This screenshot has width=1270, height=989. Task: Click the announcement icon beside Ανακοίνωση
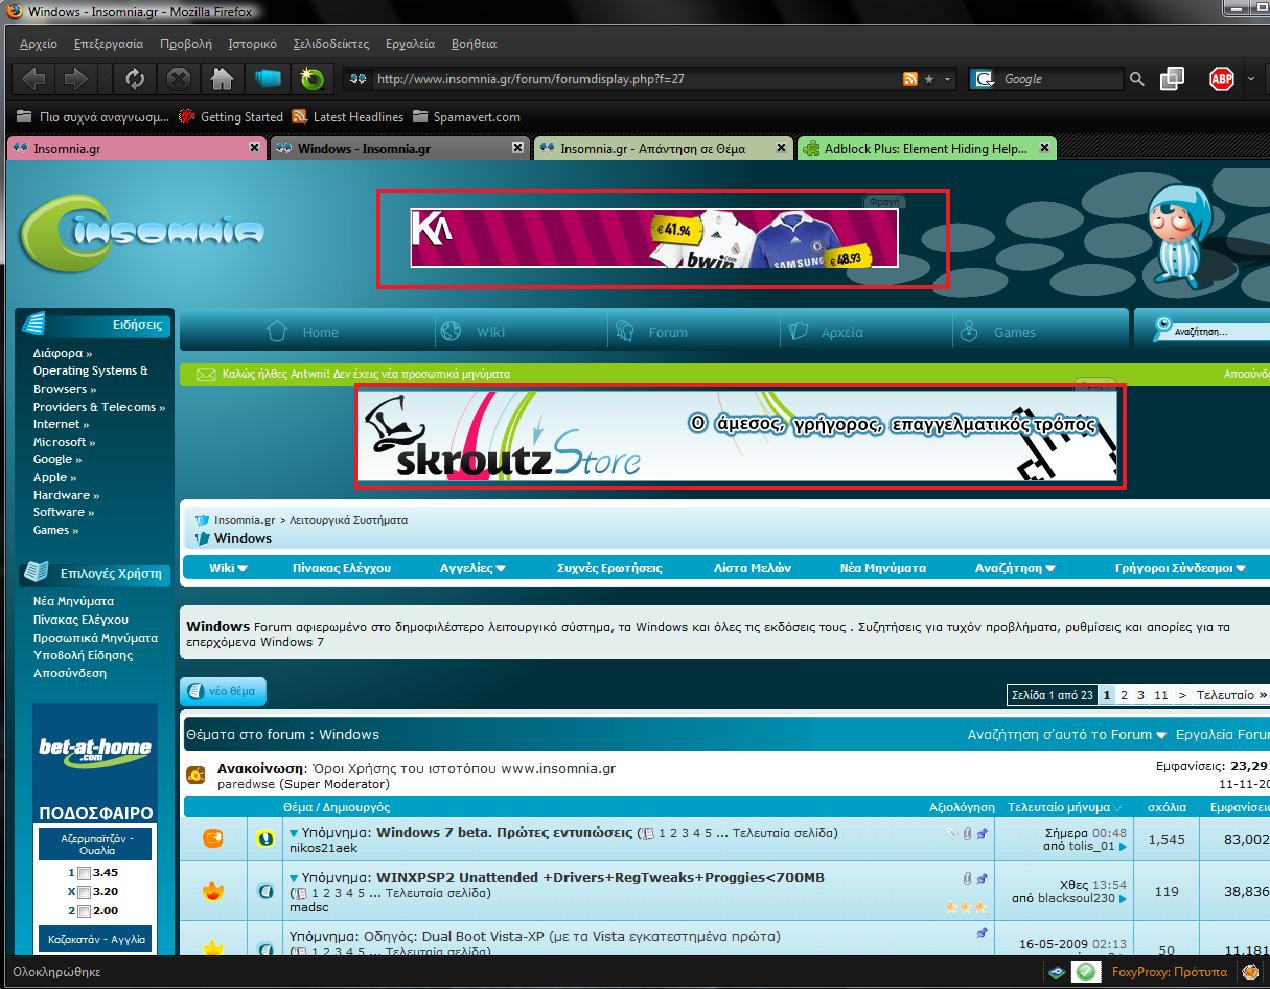pos(197,773)
